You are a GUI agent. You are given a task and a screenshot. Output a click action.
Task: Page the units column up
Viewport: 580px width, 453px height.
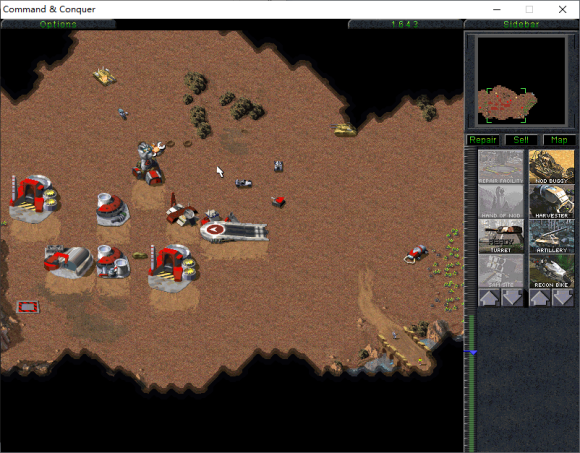pyautogui.click(x=540, y=298)
